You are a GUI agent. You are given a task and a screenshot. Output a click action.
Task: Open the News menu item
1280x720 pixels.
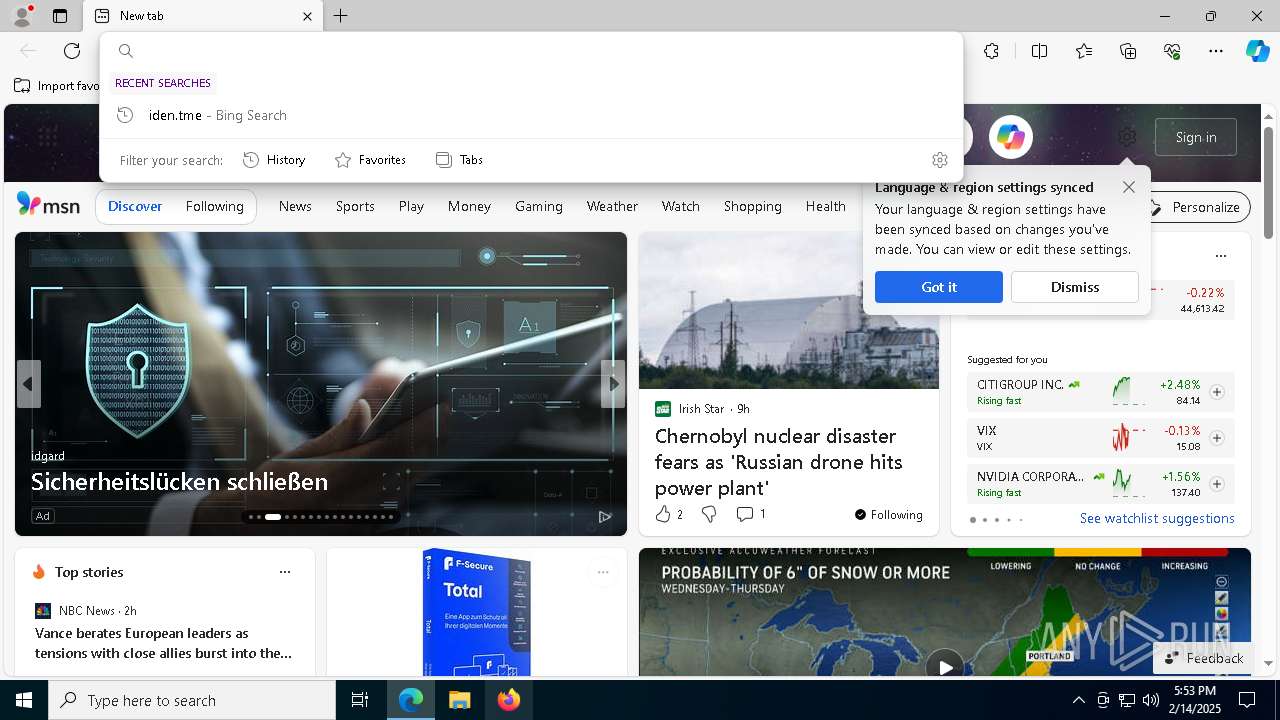coord(295,206)
